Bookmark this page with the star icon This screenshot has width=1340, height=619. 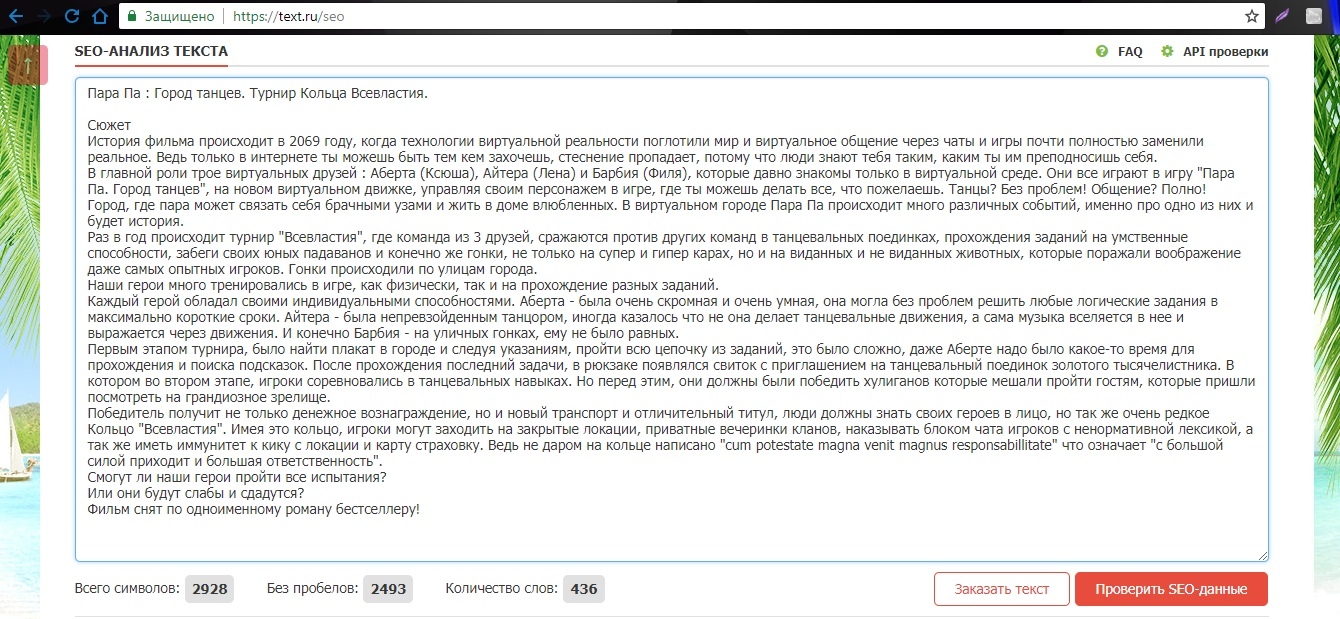click(x=1251, y=17)
